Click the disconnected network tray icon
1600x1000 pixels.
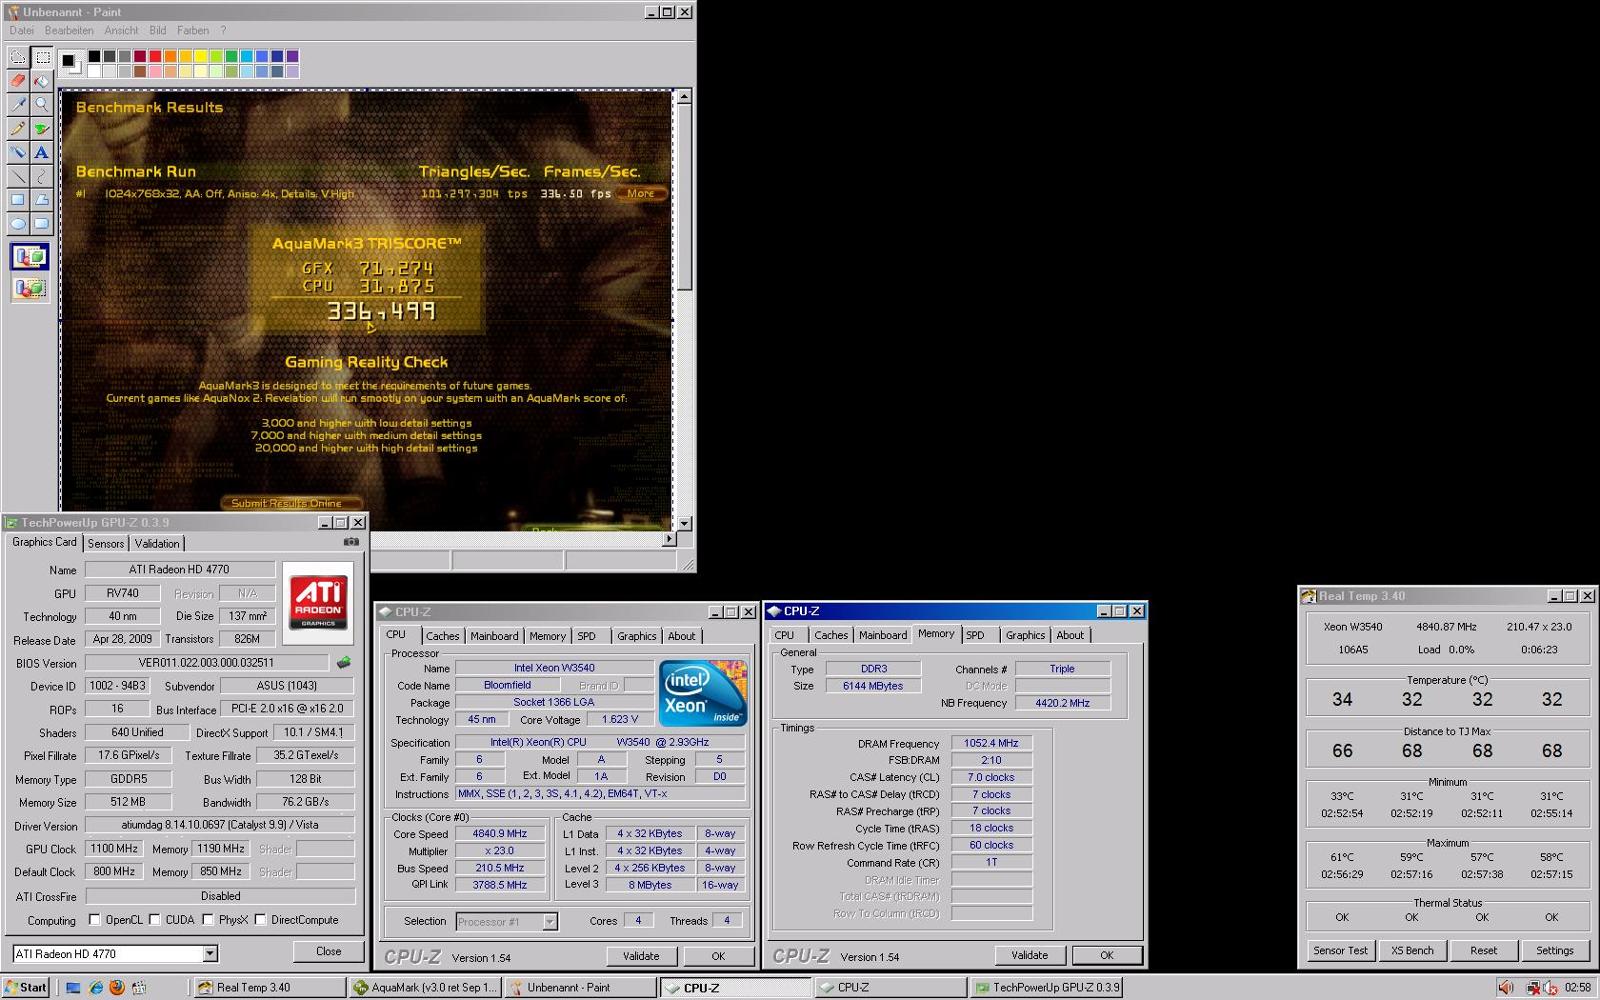1532,988
